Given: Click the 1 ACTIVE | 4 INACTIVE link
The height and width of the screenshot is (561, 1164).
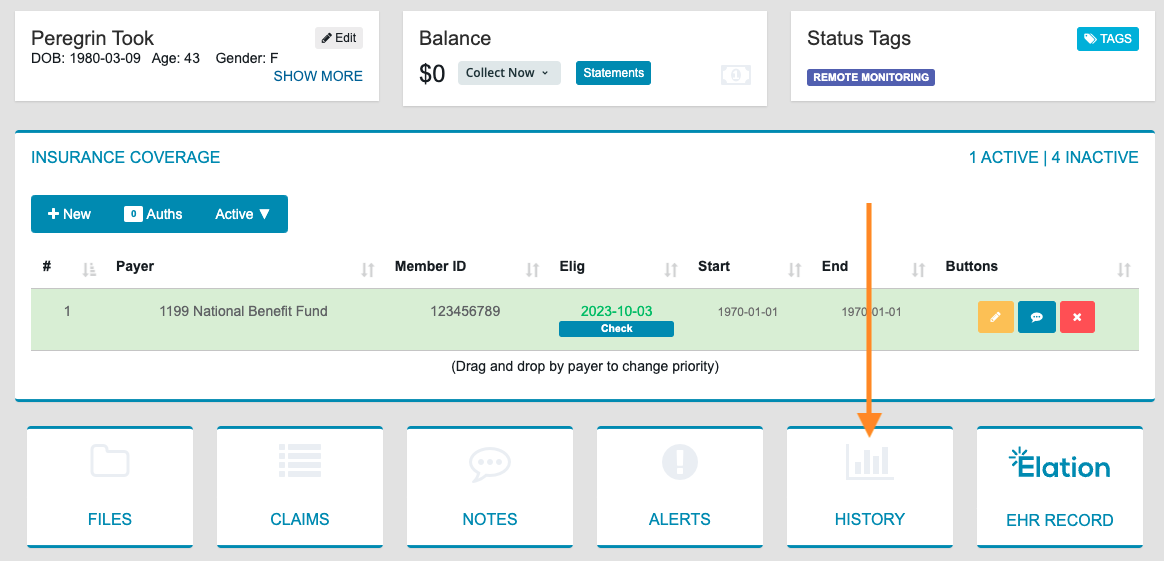Looking at the screenshot, I should click(1053, 157).
